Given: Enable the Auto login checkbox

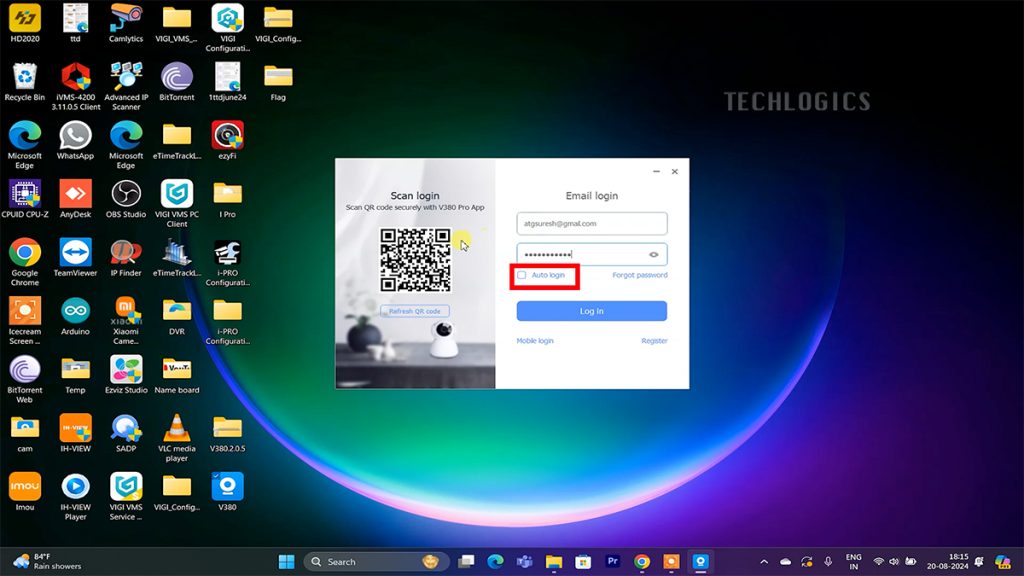Looking at the screenshot, I should tap(522, 275).
